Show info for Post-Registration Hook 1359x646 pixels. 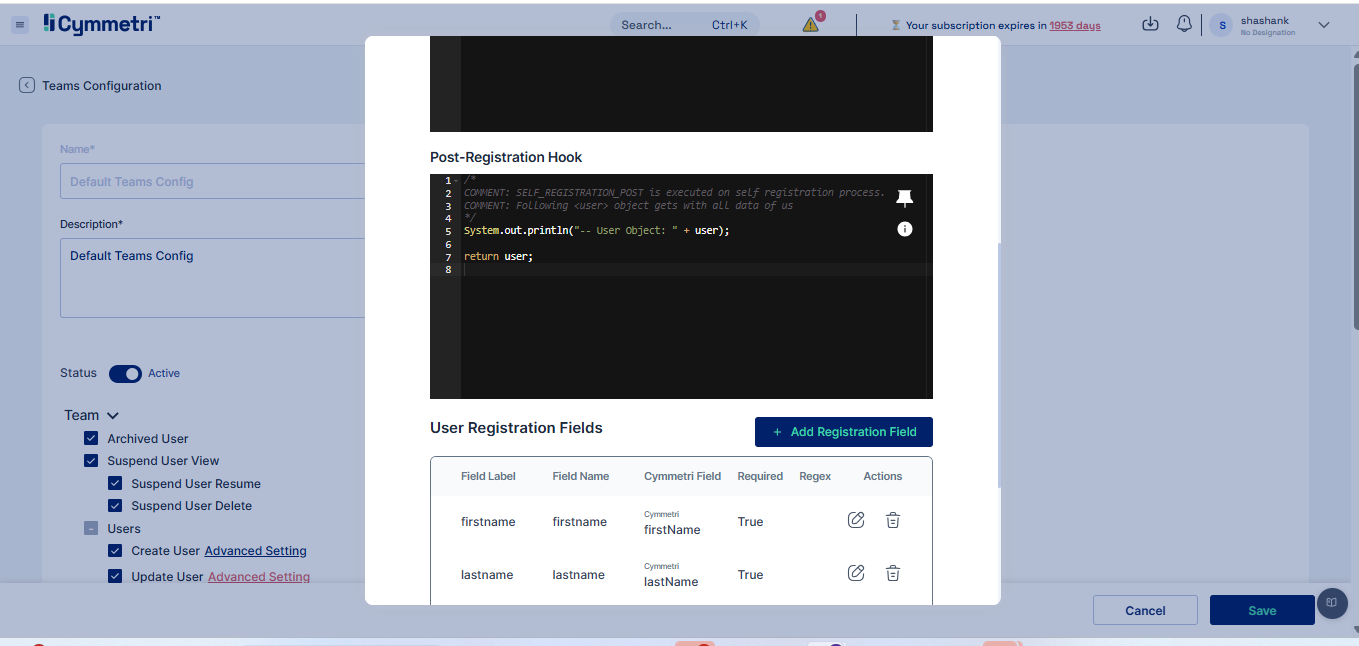point(905,229)
